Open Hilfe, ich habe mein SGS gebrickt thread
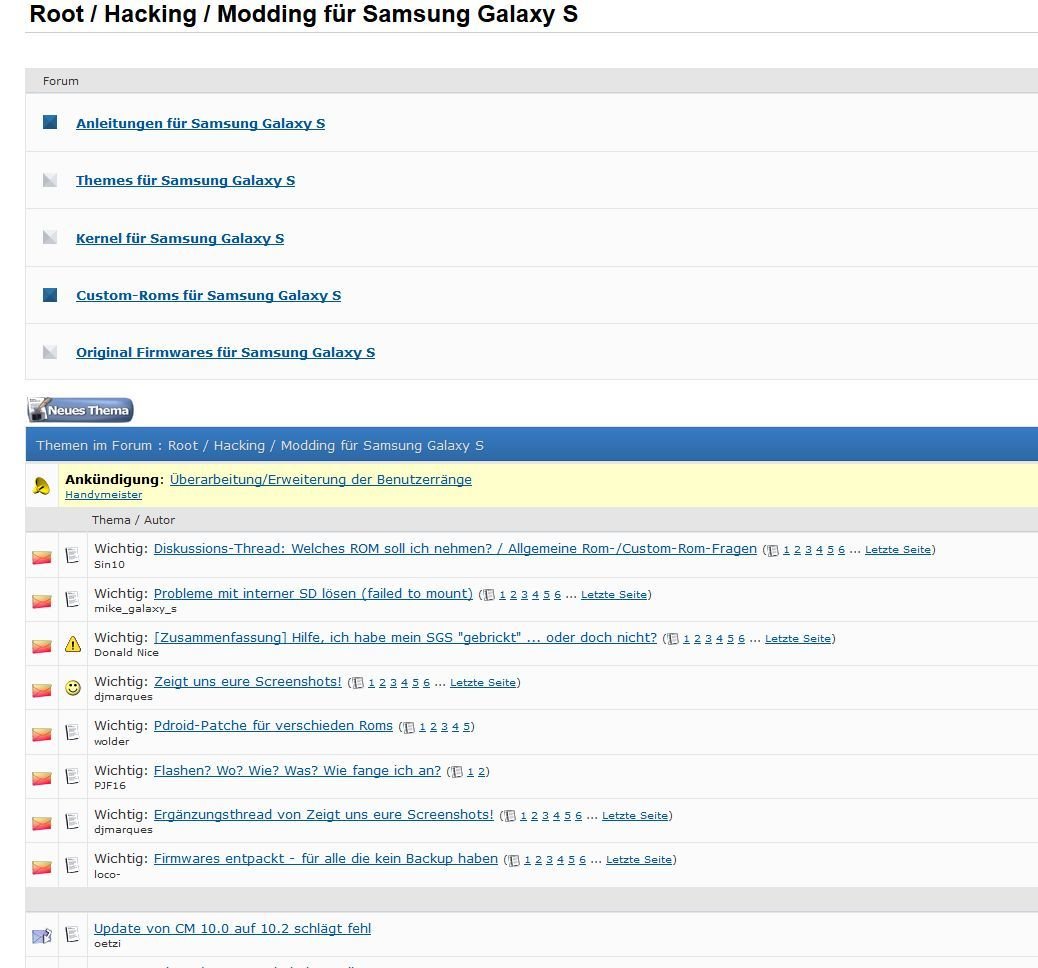1038x968 pixels. click(405, 637)
